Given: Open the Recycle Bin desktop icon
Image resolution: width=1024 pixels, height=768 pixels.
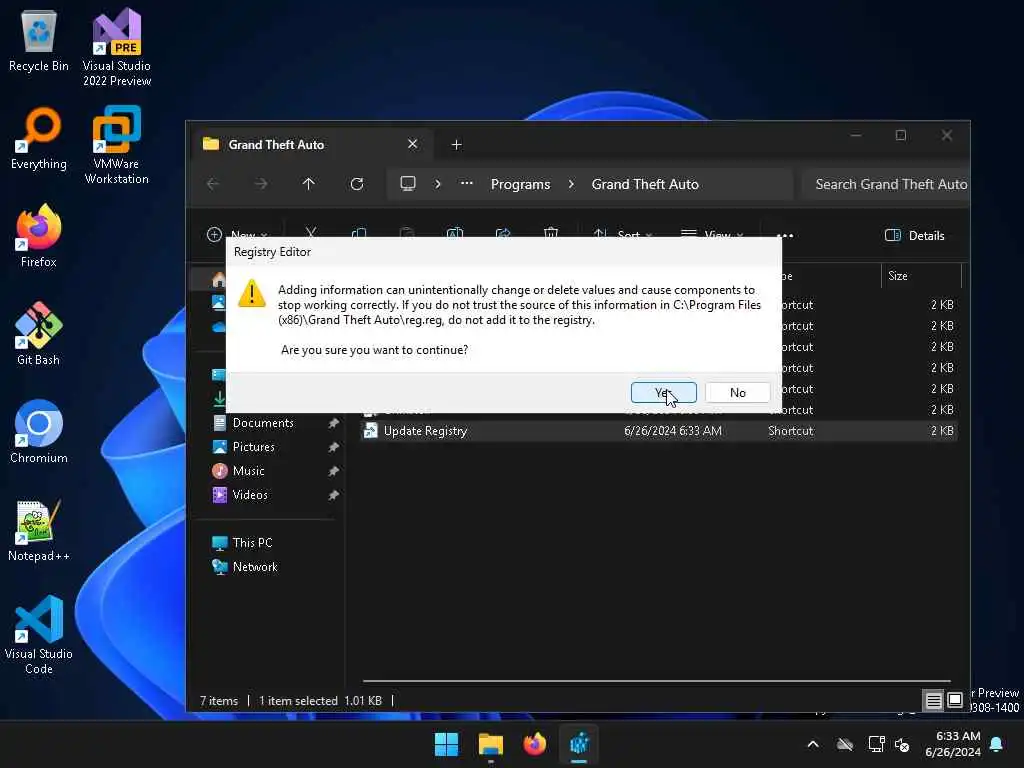Looking at the screenshot, I should click(x=39, y=40).
